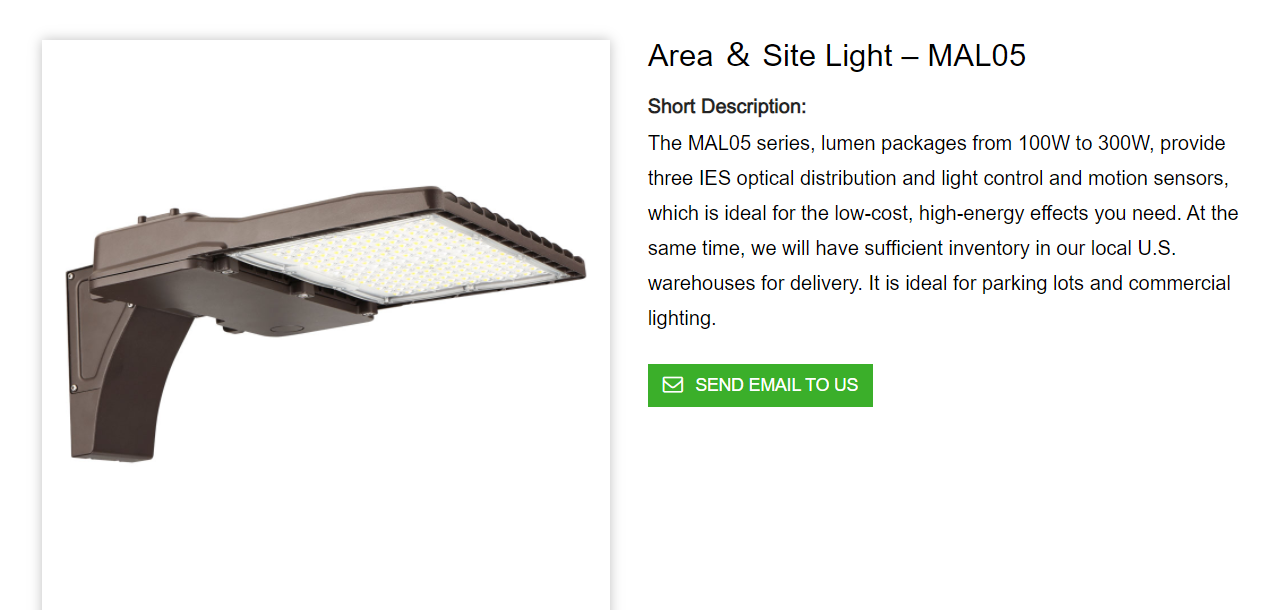This screenshot has width=1273, height=610.
Task: Click the 'Short Description:' heading
Action: point(726,106)
